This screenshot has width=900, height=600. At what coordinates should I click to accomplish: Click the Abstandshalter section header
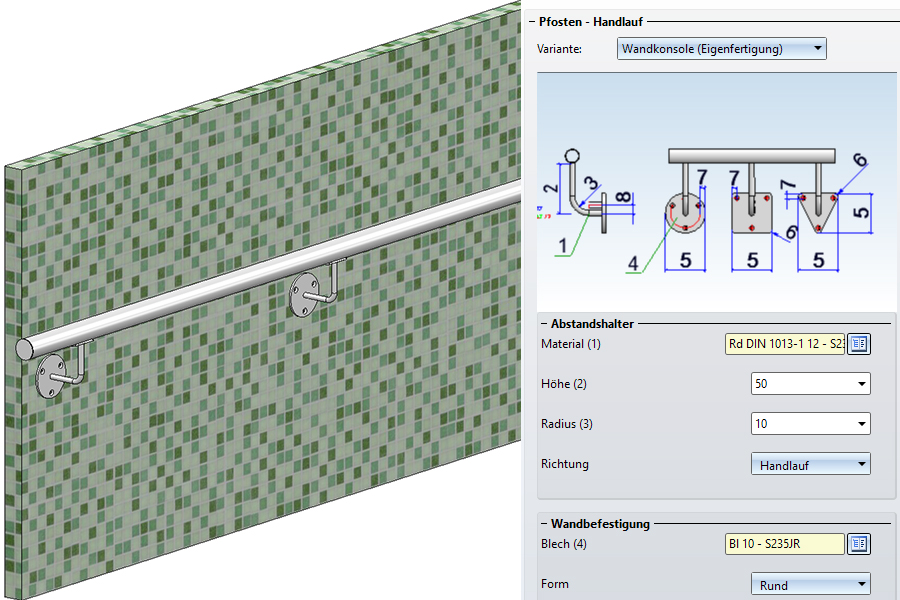click(x=592, y=323)
